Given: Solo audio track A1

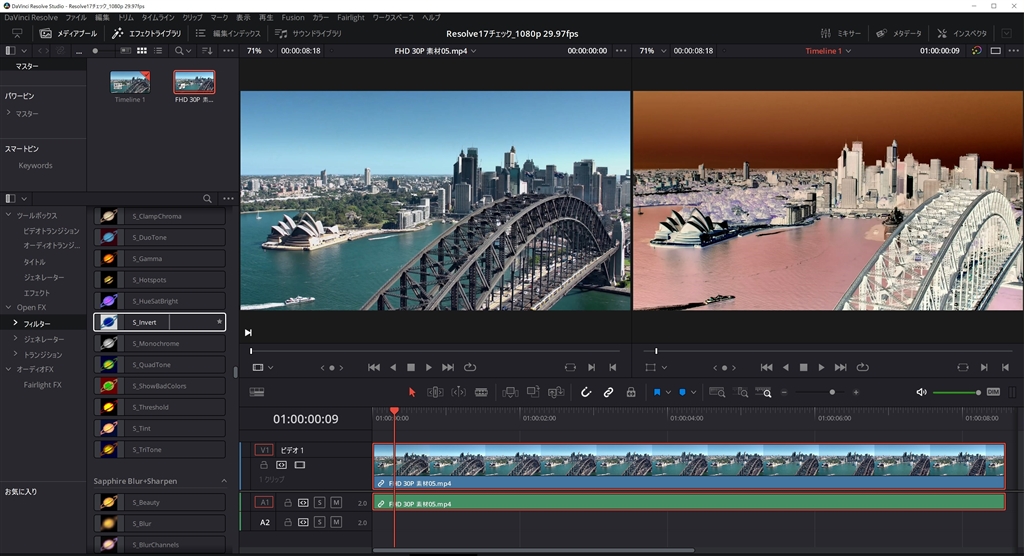Looking at the screenshot, I should pos(319,502).
